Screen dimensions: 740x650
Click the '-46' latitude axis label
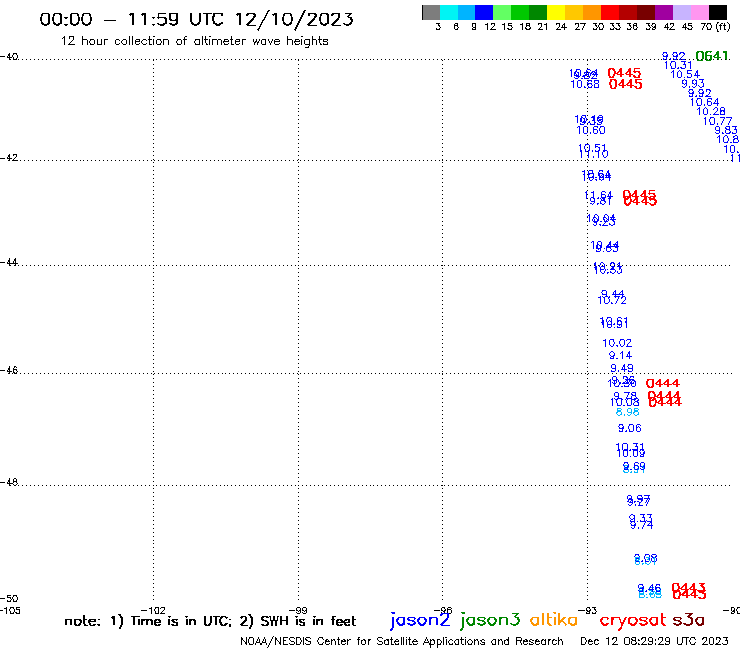[x=9, y=371]
